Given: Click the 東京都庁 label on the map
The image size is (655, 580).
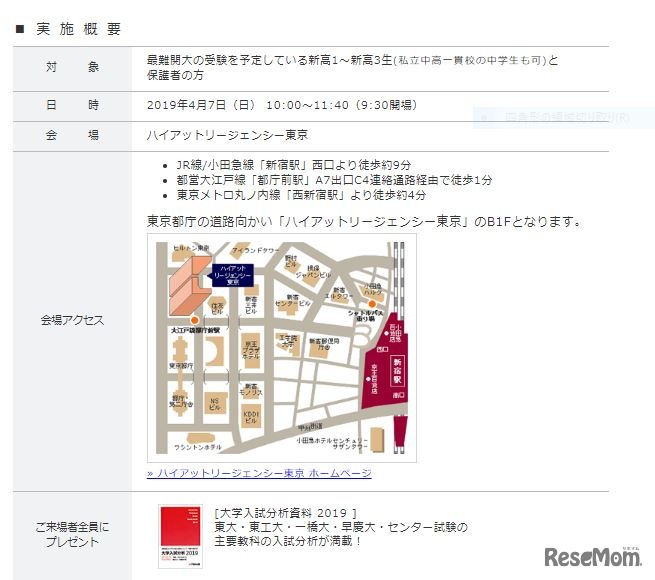Looking at the screenshot, I should point(180,366).
